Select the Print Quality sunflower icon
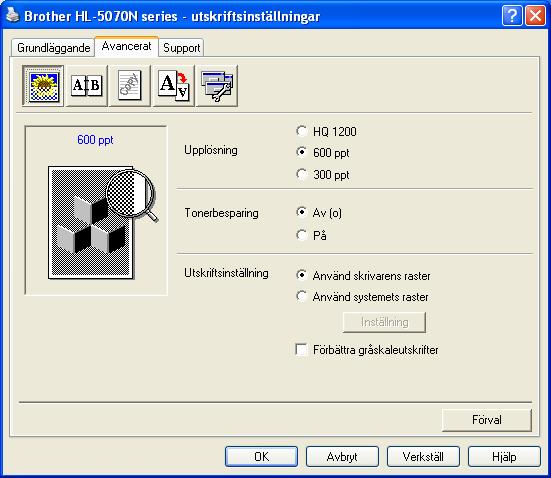Viewport: 551px width, 478px height. tap(43, 85)
